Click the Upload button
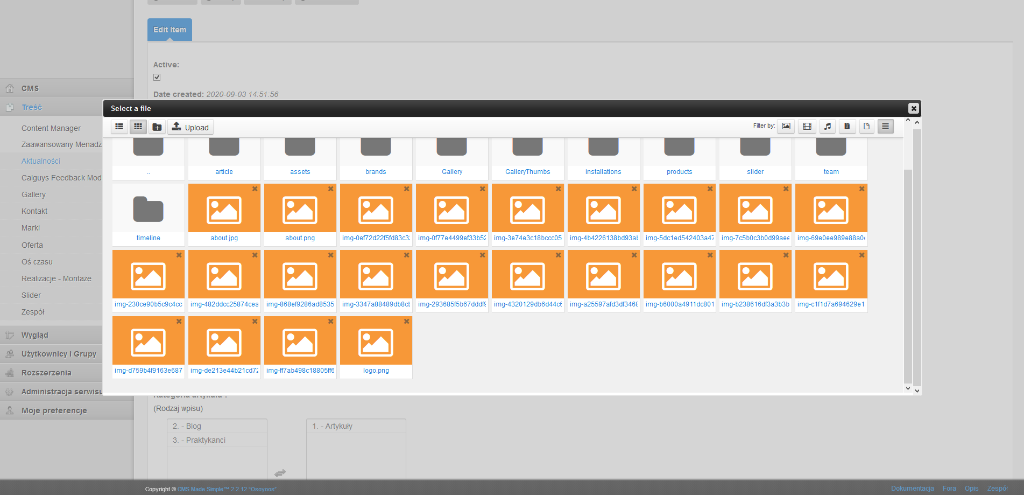Image resolution: width=1024 pixels, height=495 pixels. click(x=190, y=127)
